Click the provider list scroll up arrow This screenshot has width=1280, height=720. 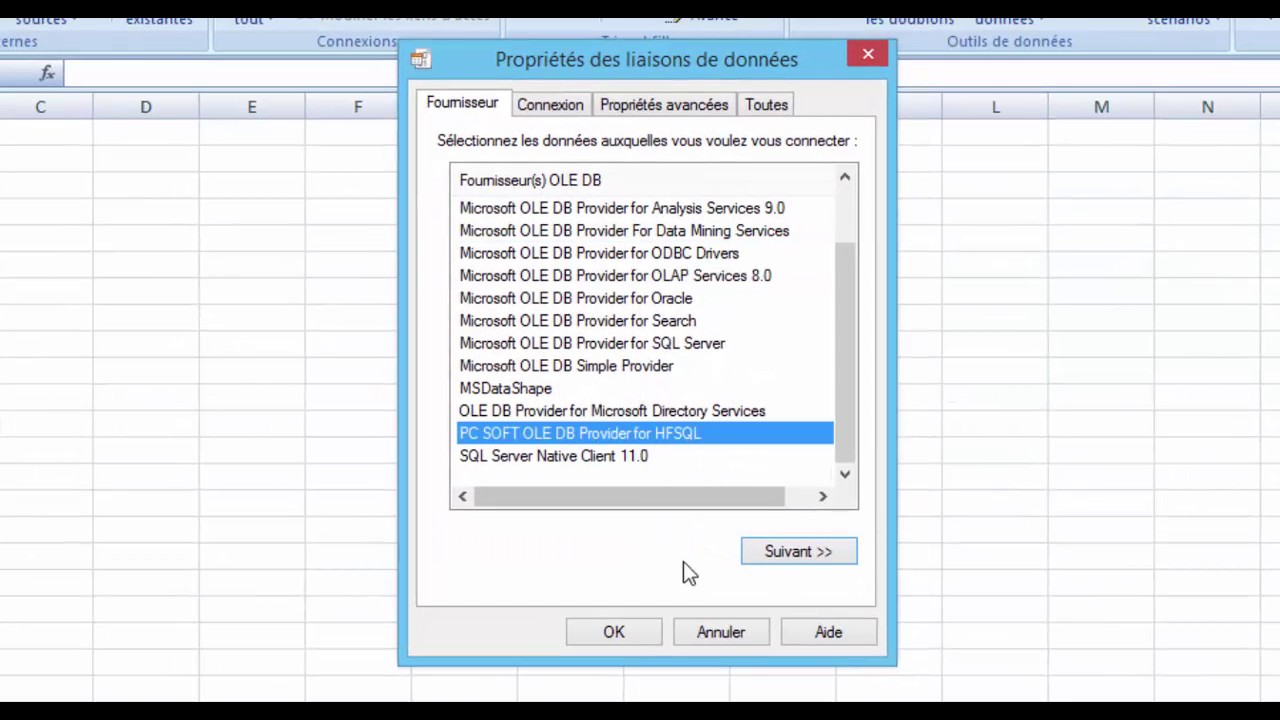pos(845,177)
